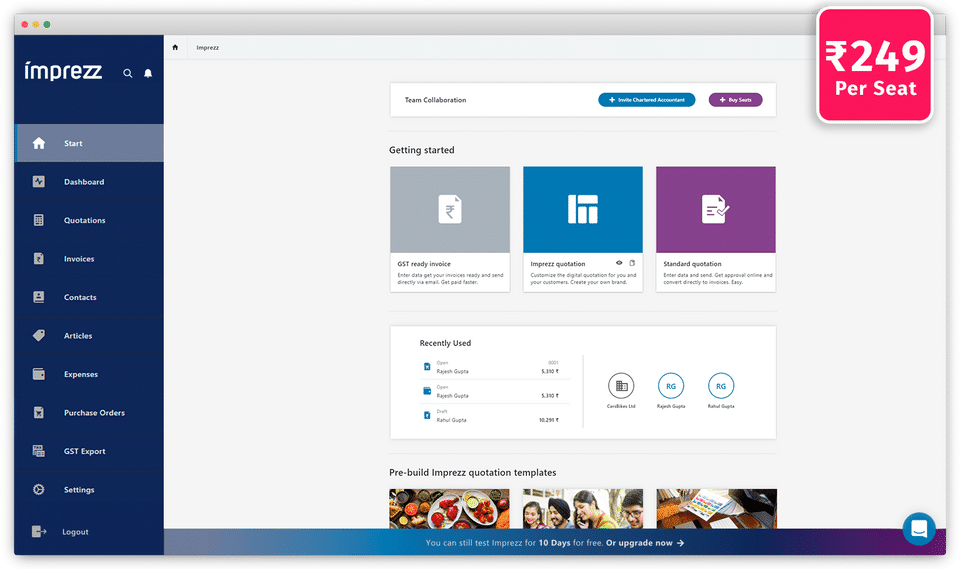
Task: Open Contacts section label
Action: click(80, 297)
